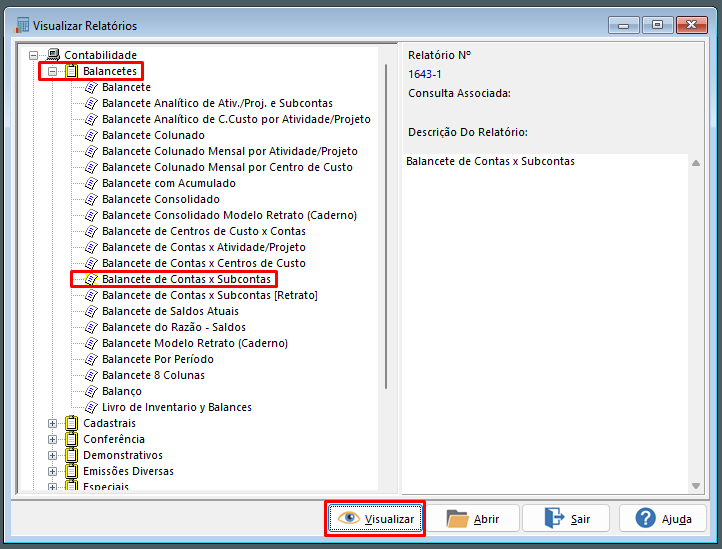Expand the Cadastrais tree node
Image resolution: width=722 pixels, height=549 pixels.
pos(52,423)
